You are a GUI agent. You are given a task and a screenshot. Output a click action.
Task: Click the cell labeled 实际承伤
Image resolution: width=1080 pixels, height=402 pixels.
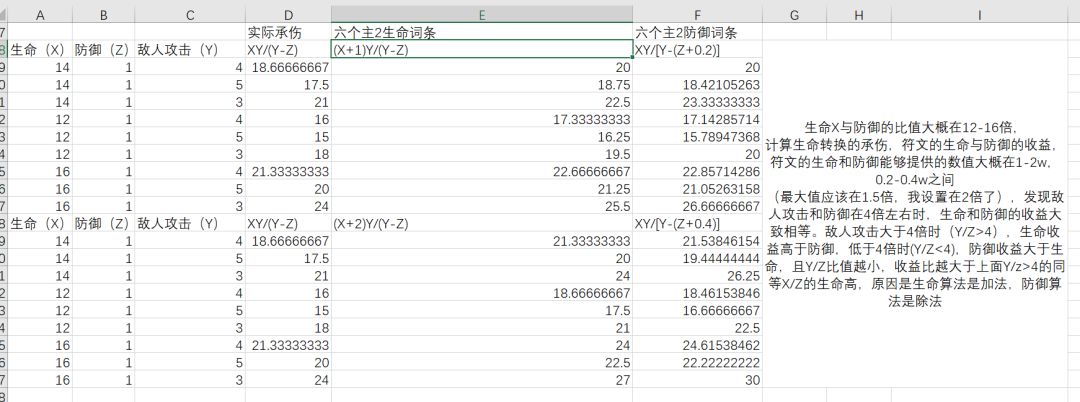[x=288, y=32]
